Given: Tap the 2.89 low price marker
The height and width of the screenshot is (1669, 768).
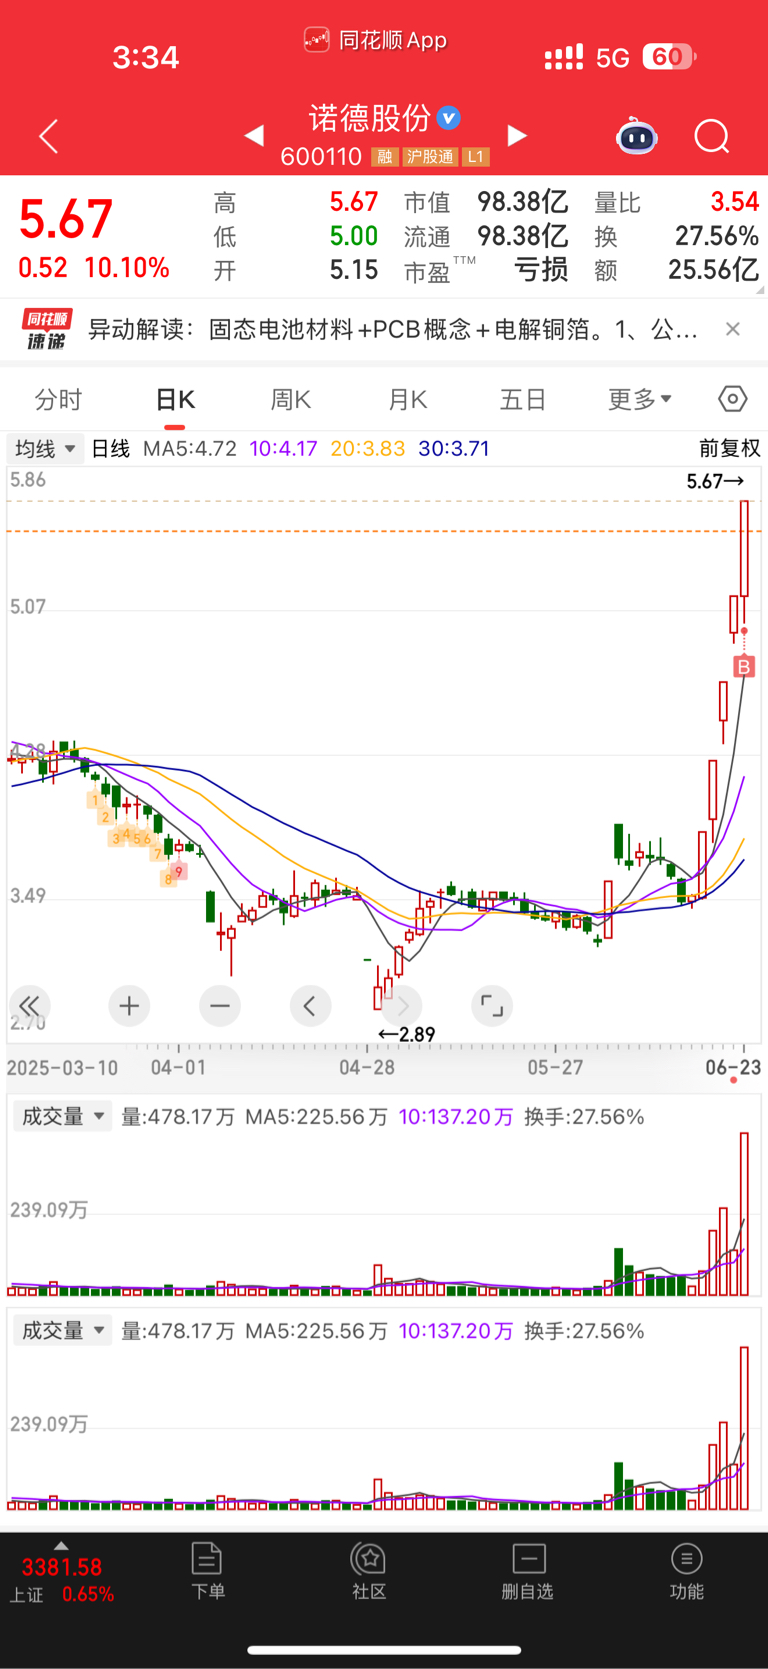Looking at the screenshot, I should point(407,1034).
